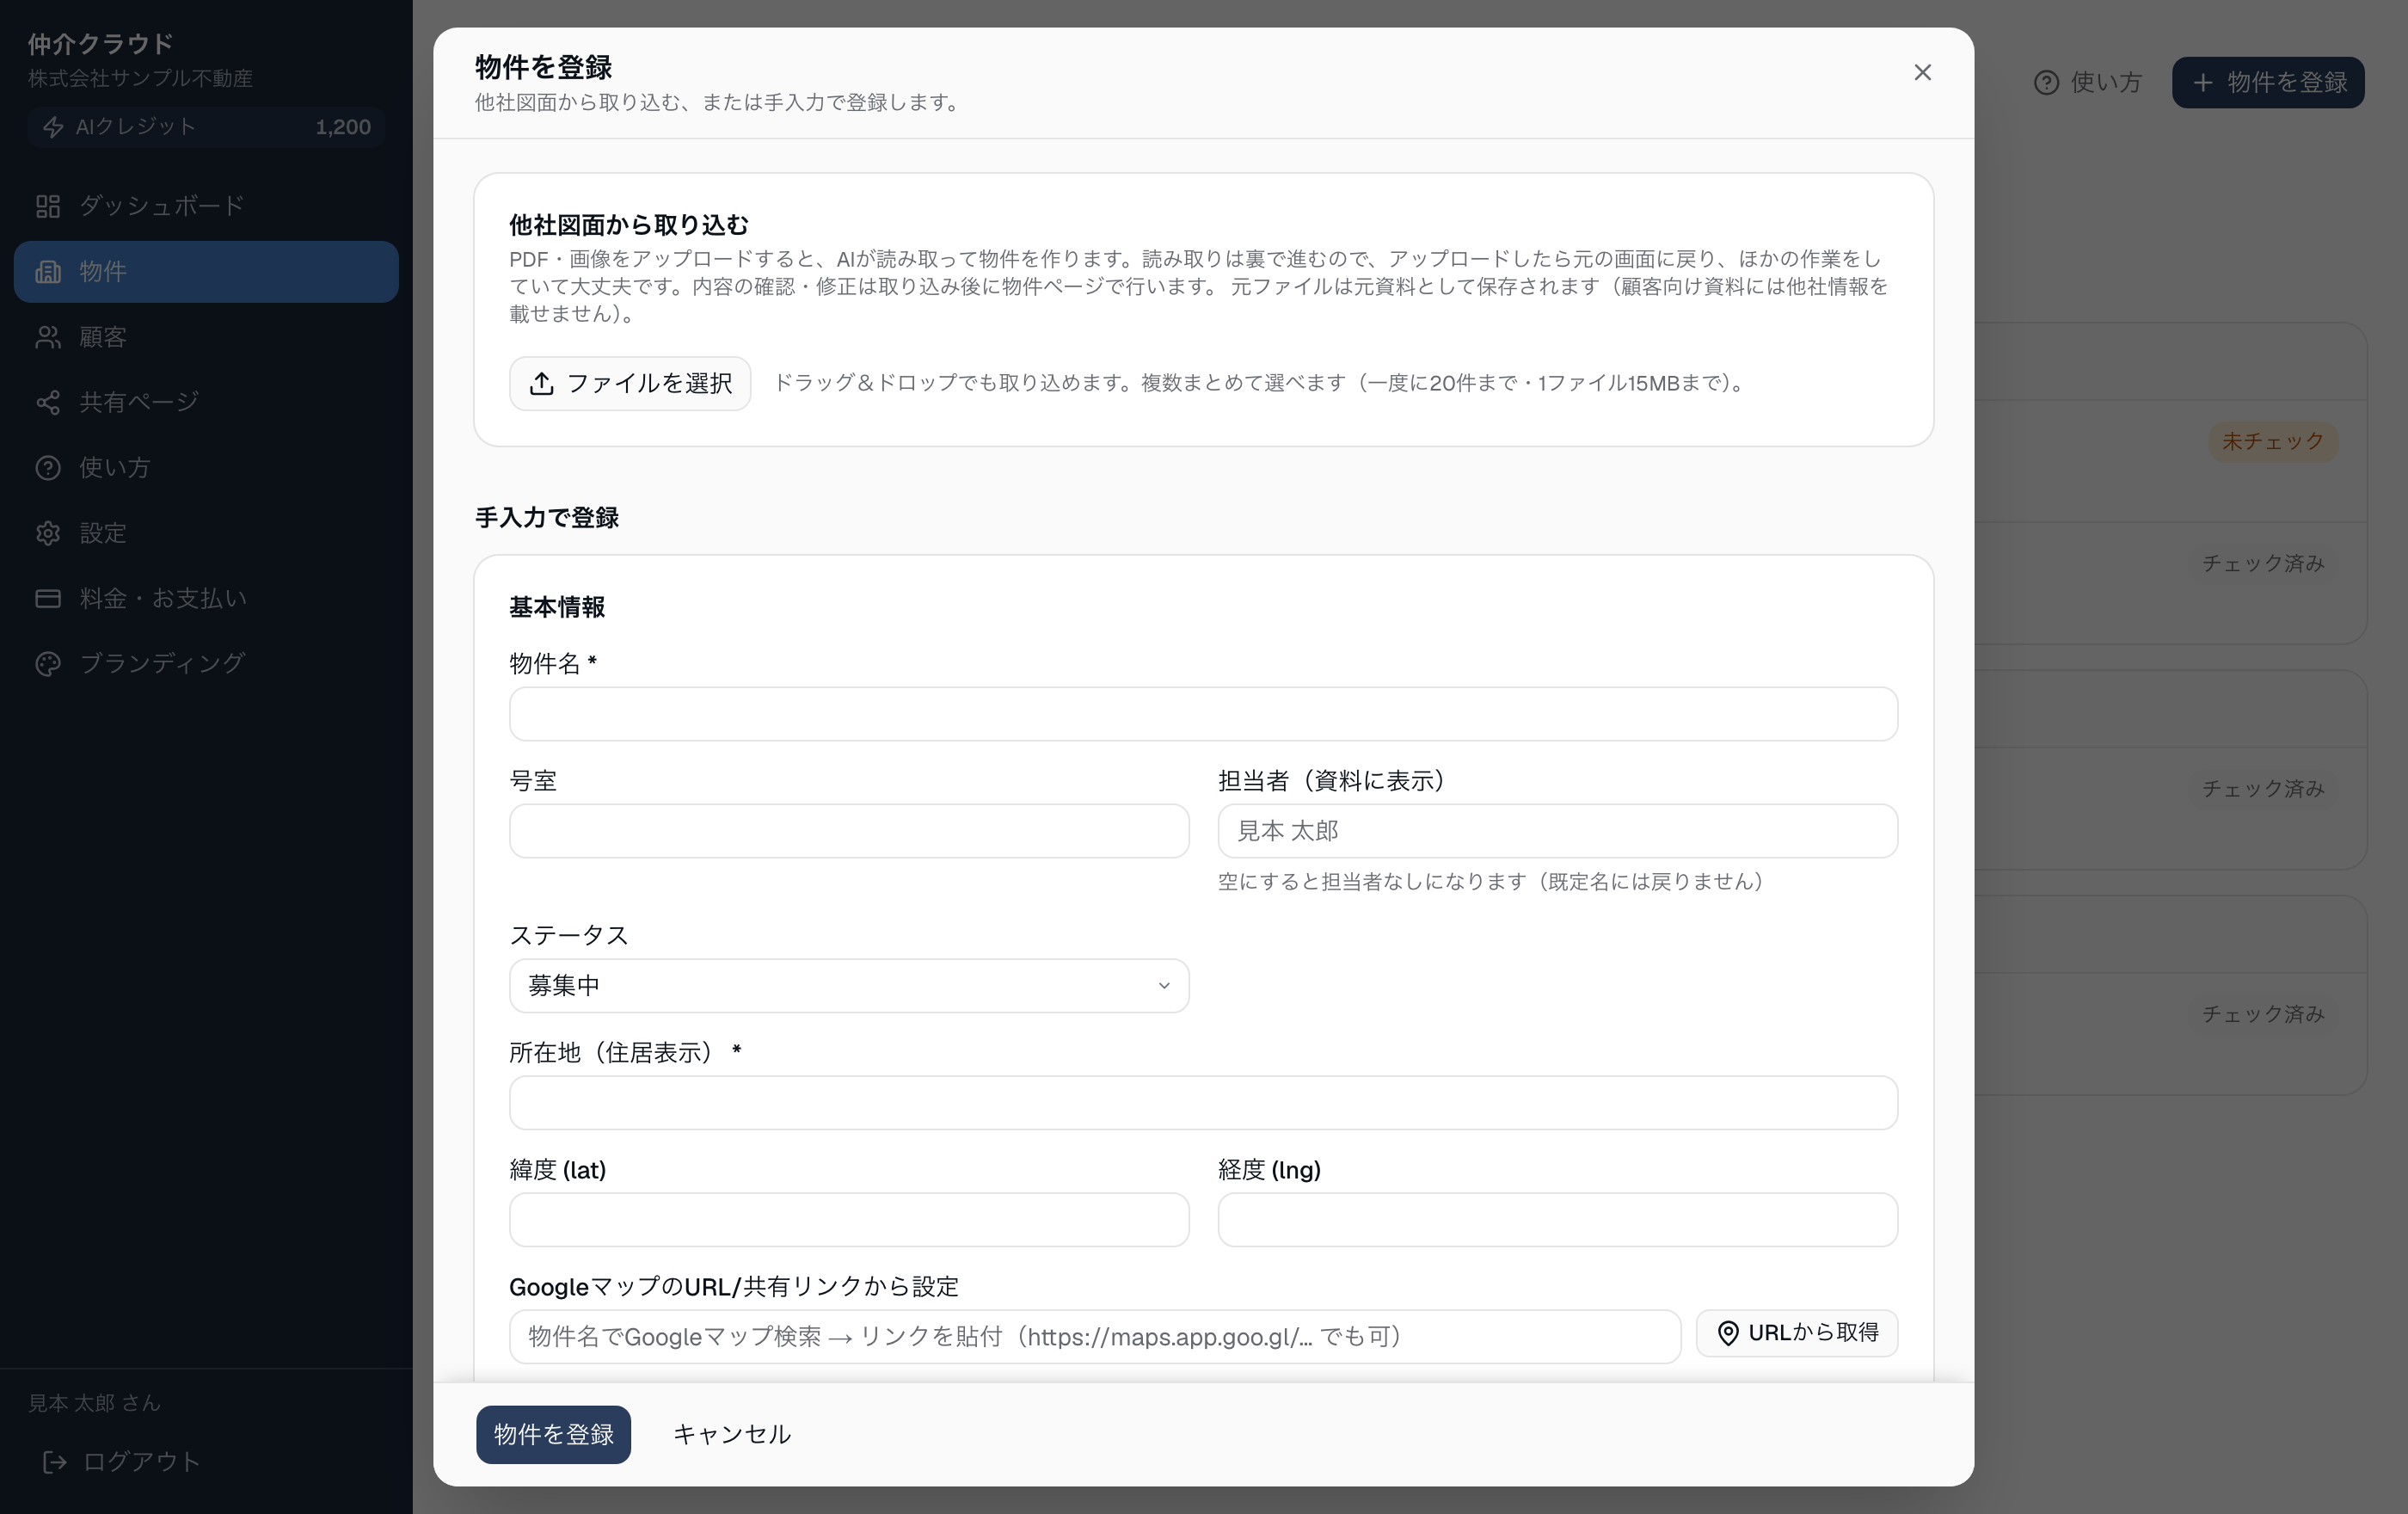Open the ステータス dropdown showing 募集中
2408x1514 pixels.
pos(849,986)
